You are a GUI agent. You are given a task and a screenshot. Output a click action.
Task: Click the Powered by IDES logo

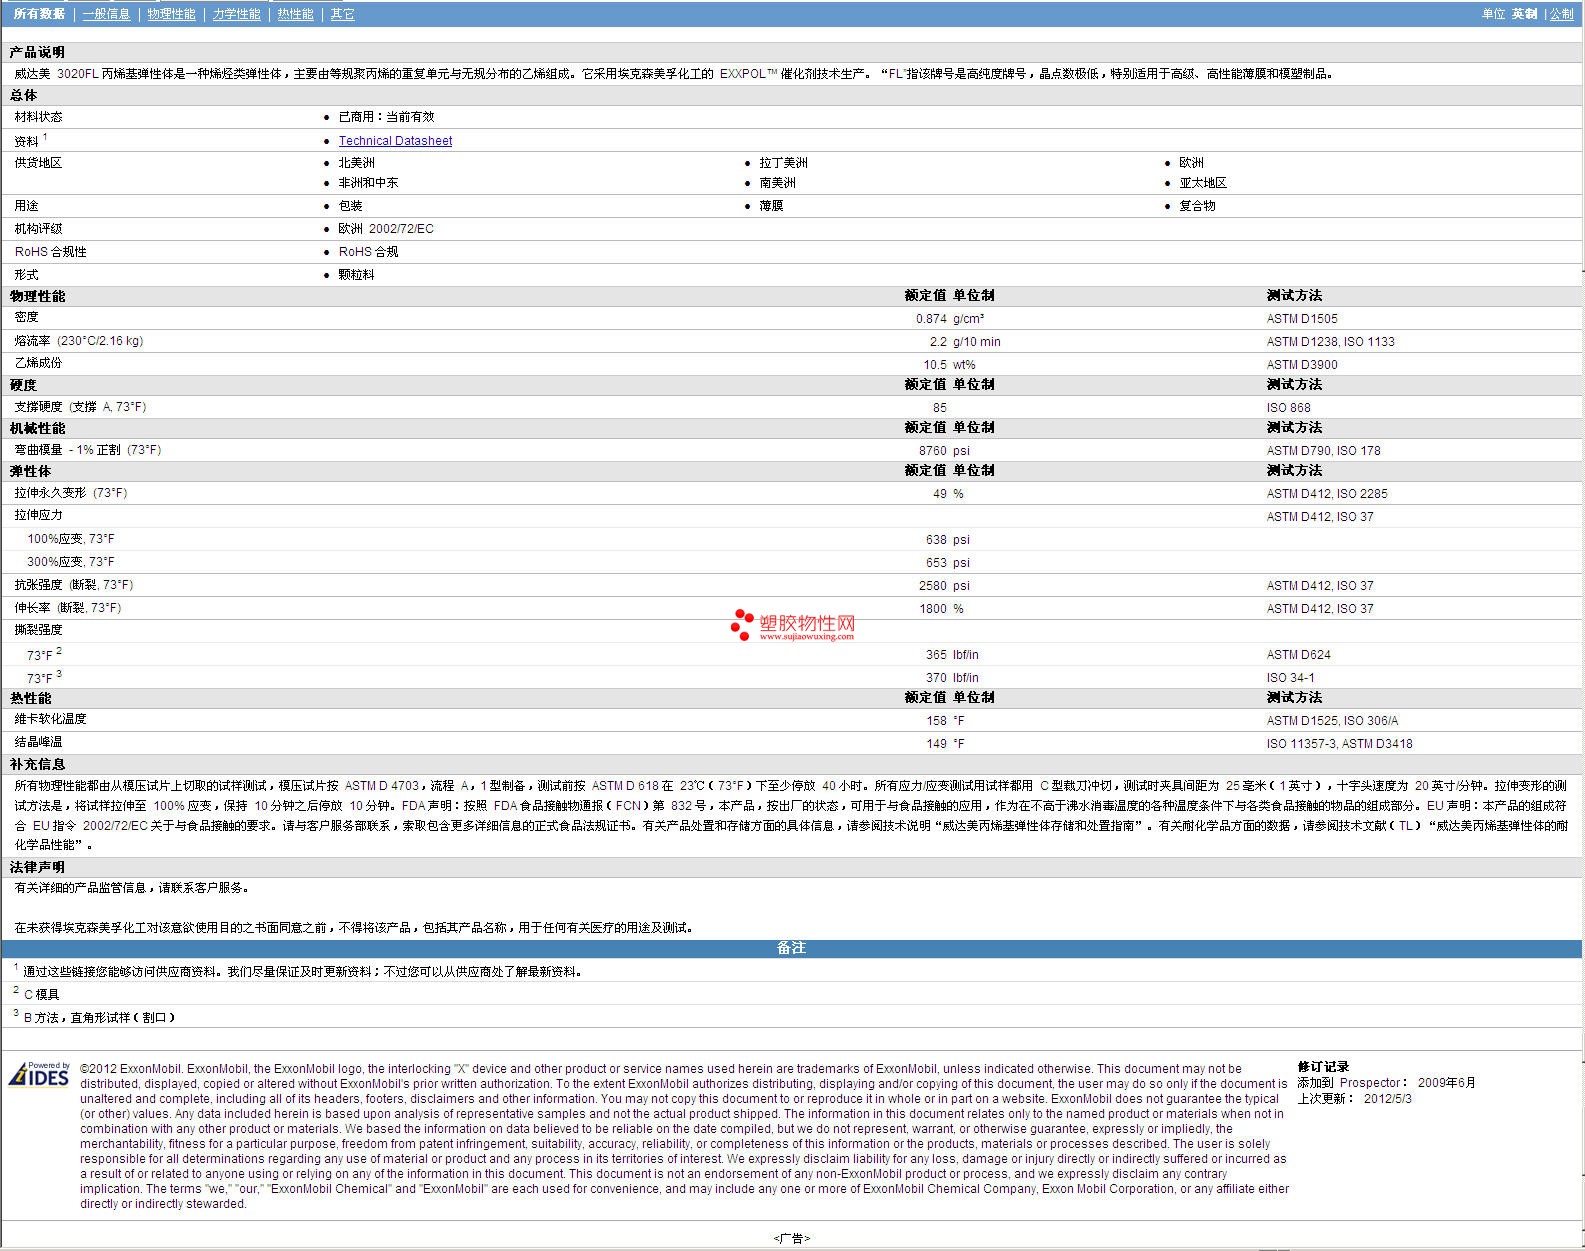coord(39,1074)
